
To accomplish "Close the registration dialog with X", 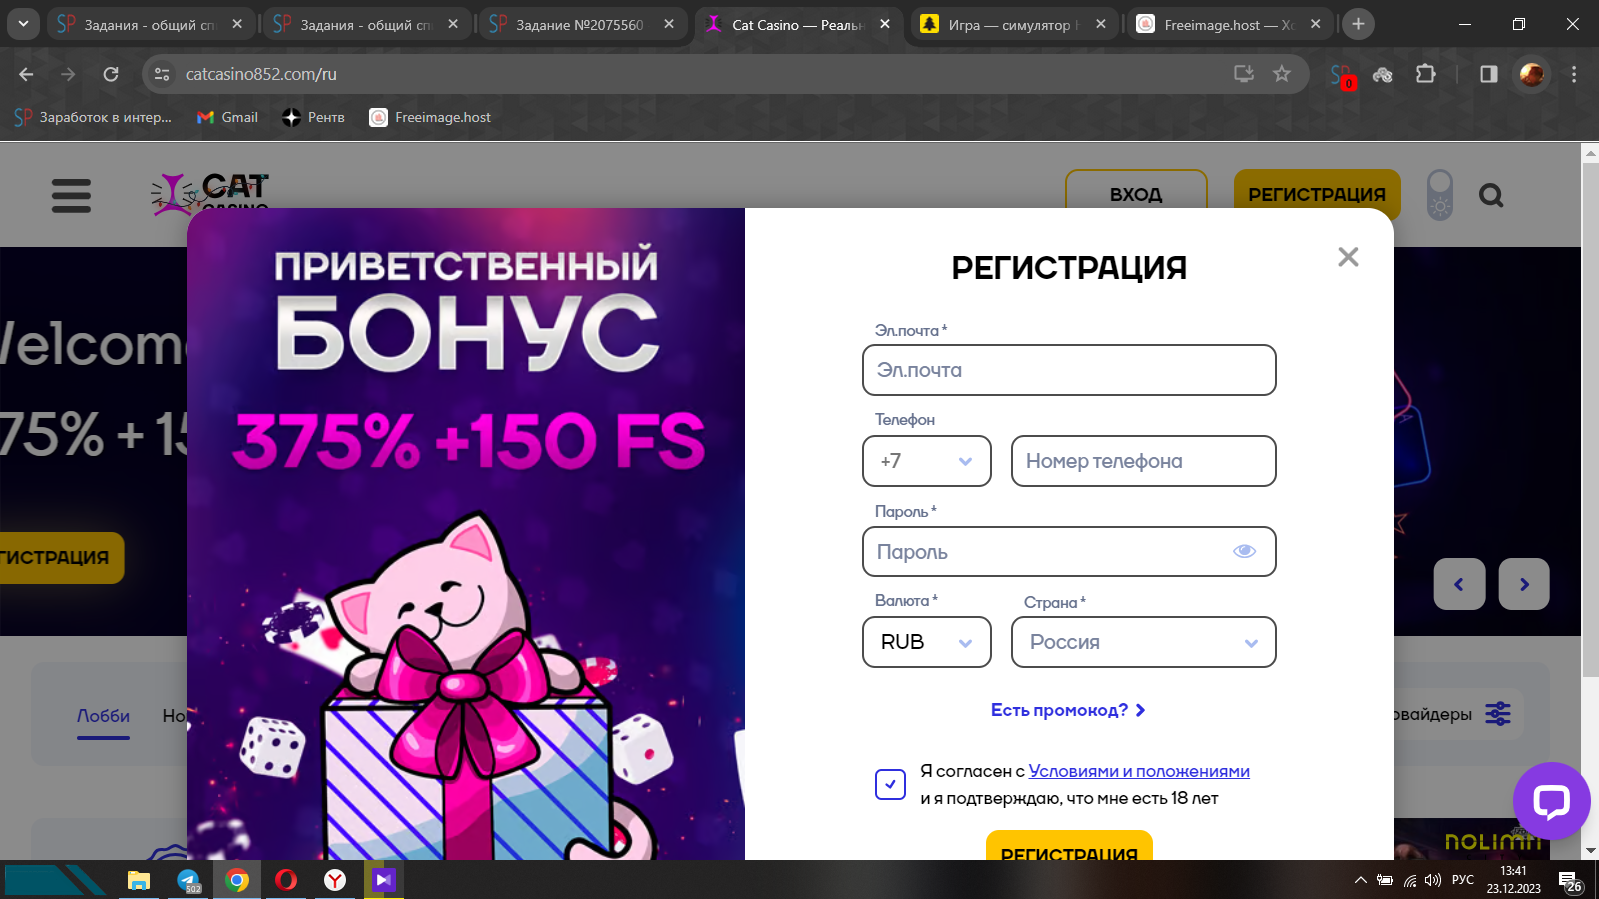I will (x=1348, y=257).
